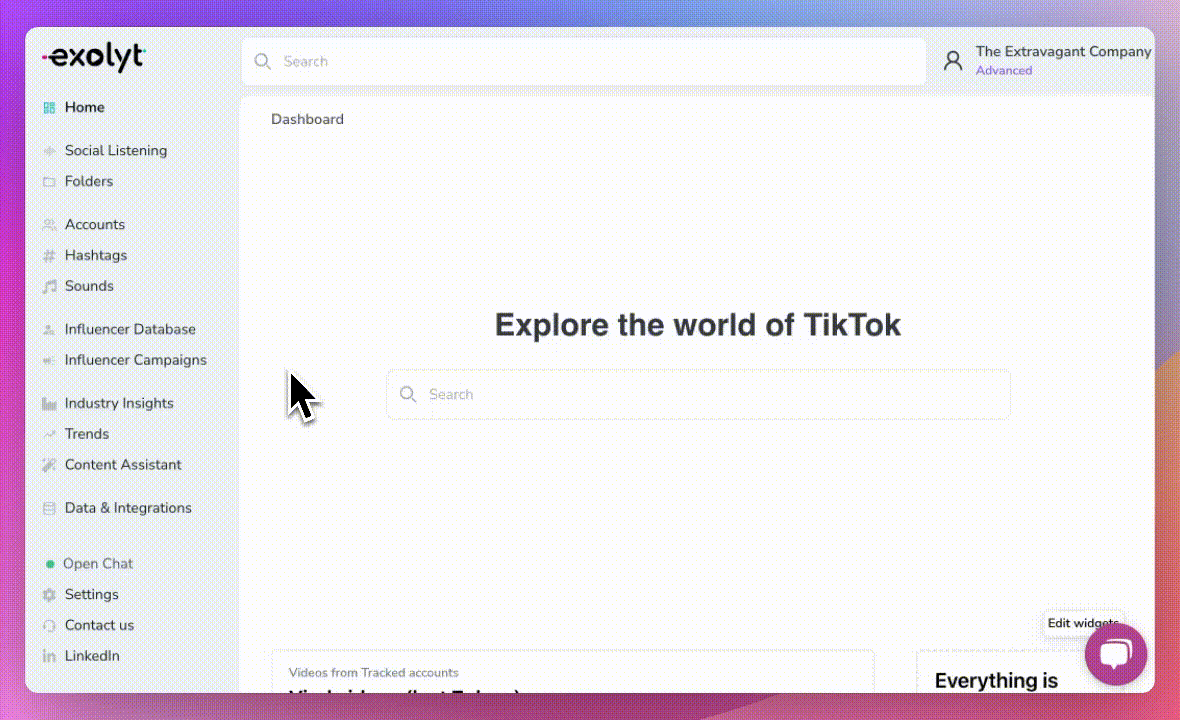Open the Sounds page
Image resolution: width=1180 pixels, height=720 pixels.
click(x=89, y=286)
